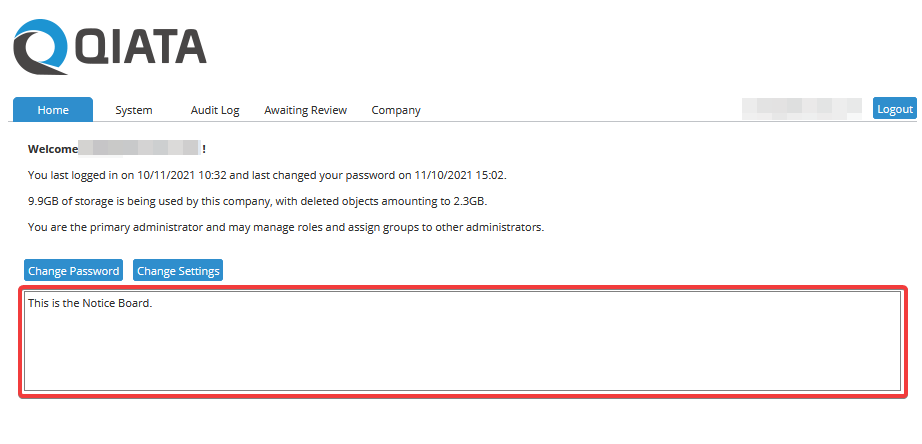Screen dimensions: 922x444
Task: Open the Home tab
Action: tap(53, 110)
